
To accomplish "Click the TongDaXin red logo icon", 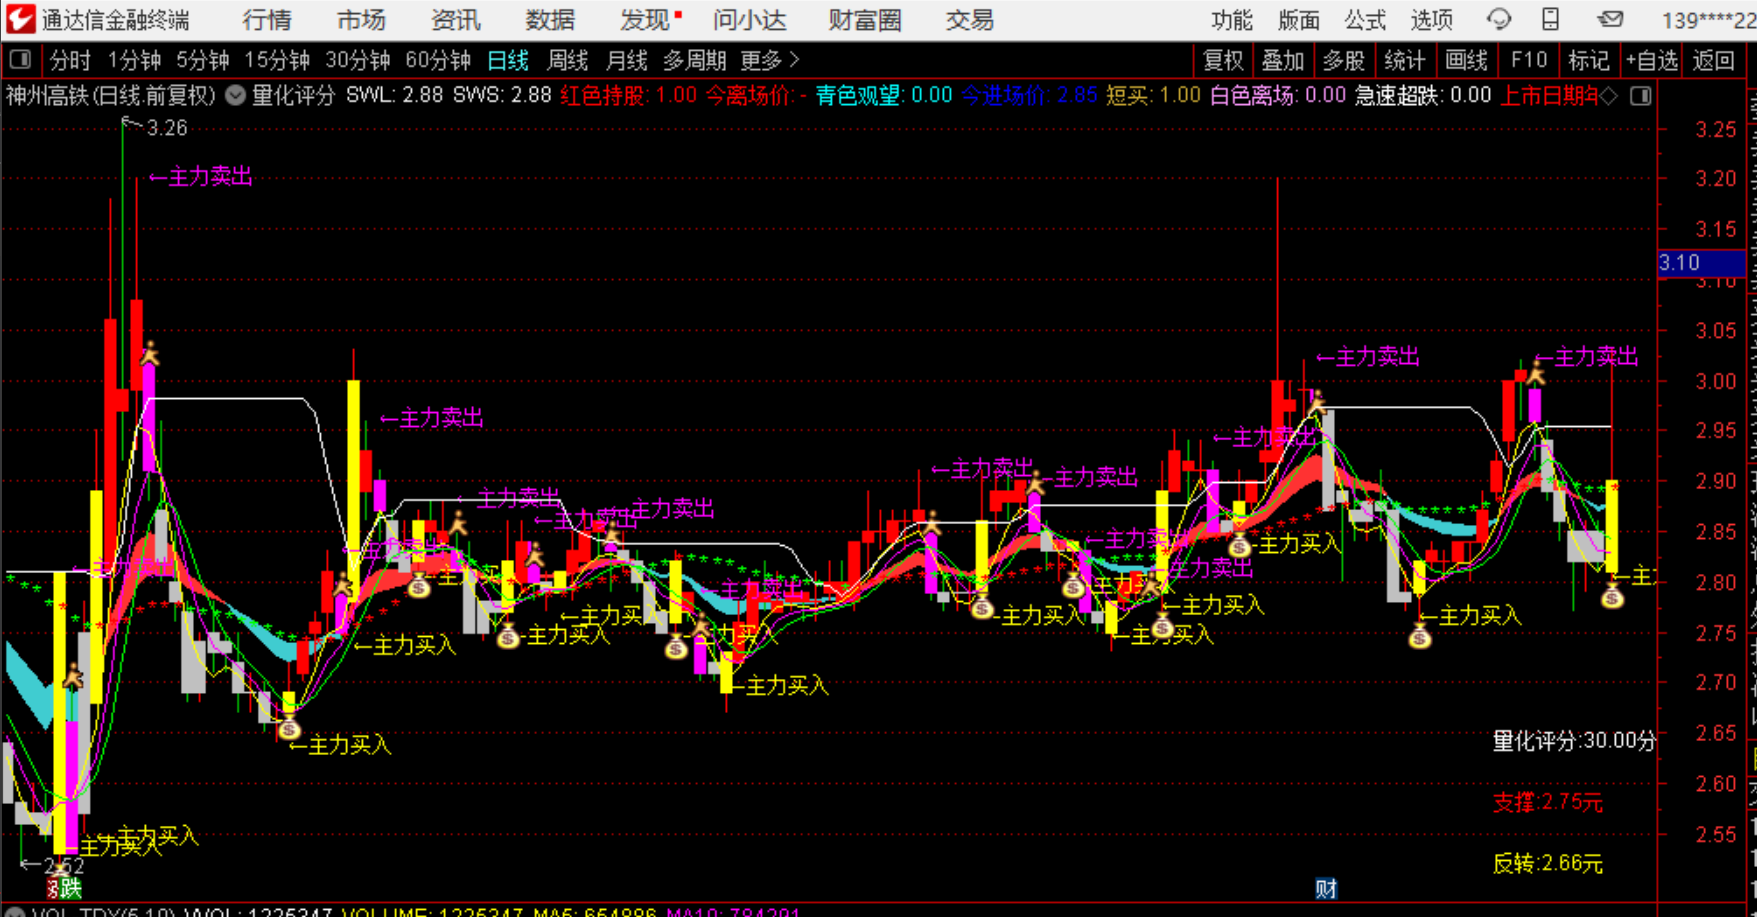I will (20, 19).
